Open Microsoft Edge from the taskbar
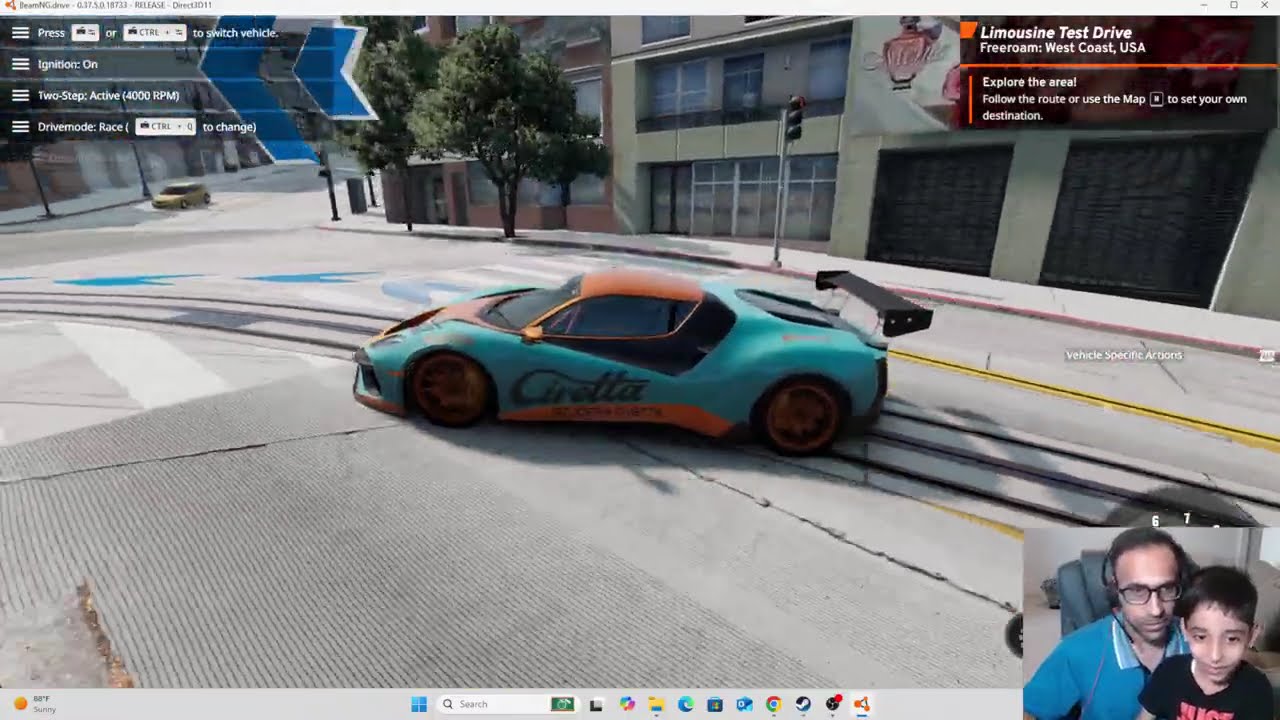 pyautogui.click(x=685, y=704)
